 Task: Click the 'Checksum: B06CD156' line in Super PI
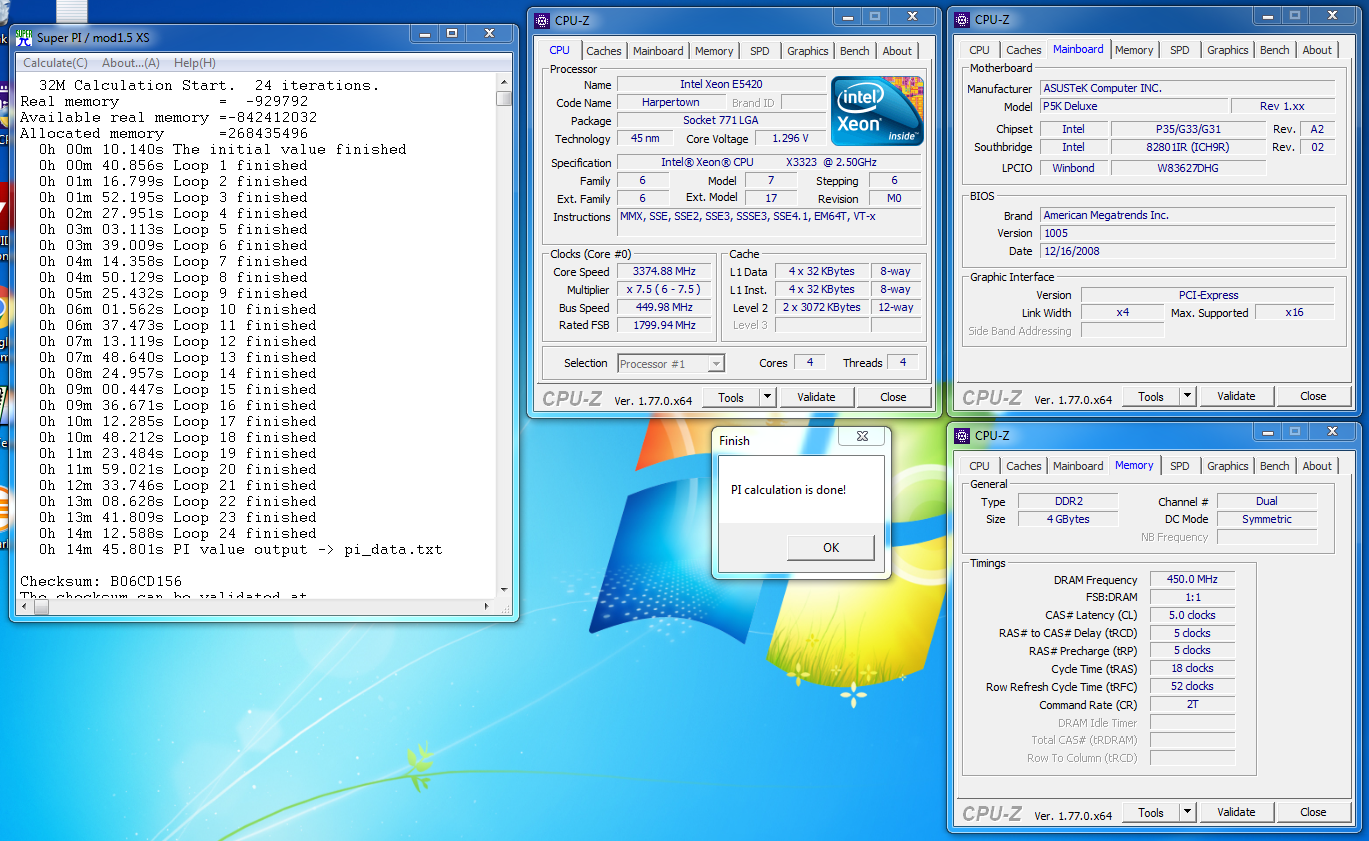tap(101, 581)
